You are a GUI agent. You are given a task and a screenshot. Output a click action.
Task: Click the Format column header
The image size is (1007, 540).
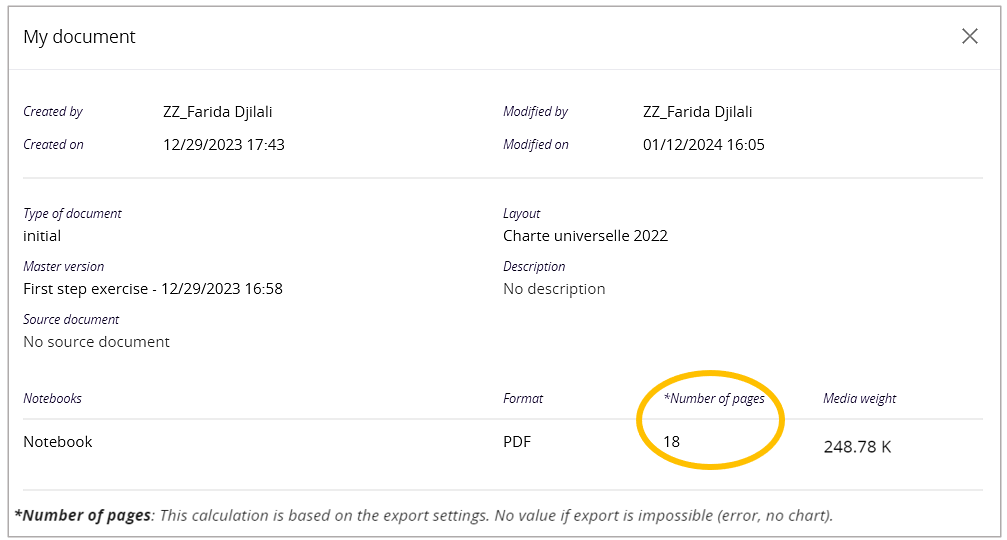point(523,398)
